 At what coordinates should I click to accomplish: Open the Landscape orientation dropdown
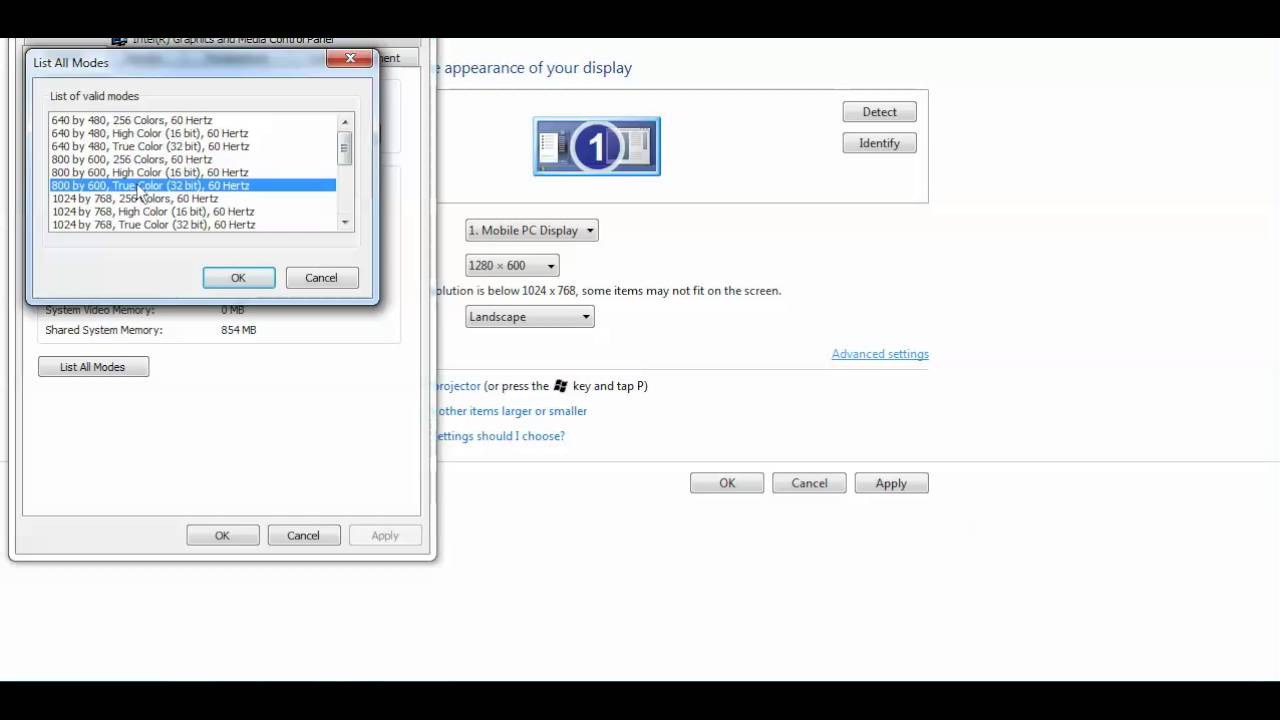[x=530, y=317]
